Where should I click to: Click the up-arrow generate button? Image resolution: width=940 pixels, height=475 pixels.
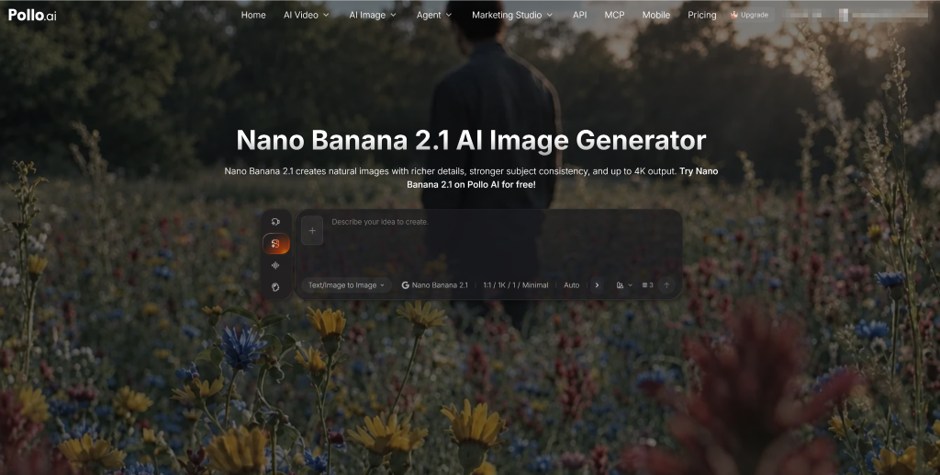click(x=666, y=285)
